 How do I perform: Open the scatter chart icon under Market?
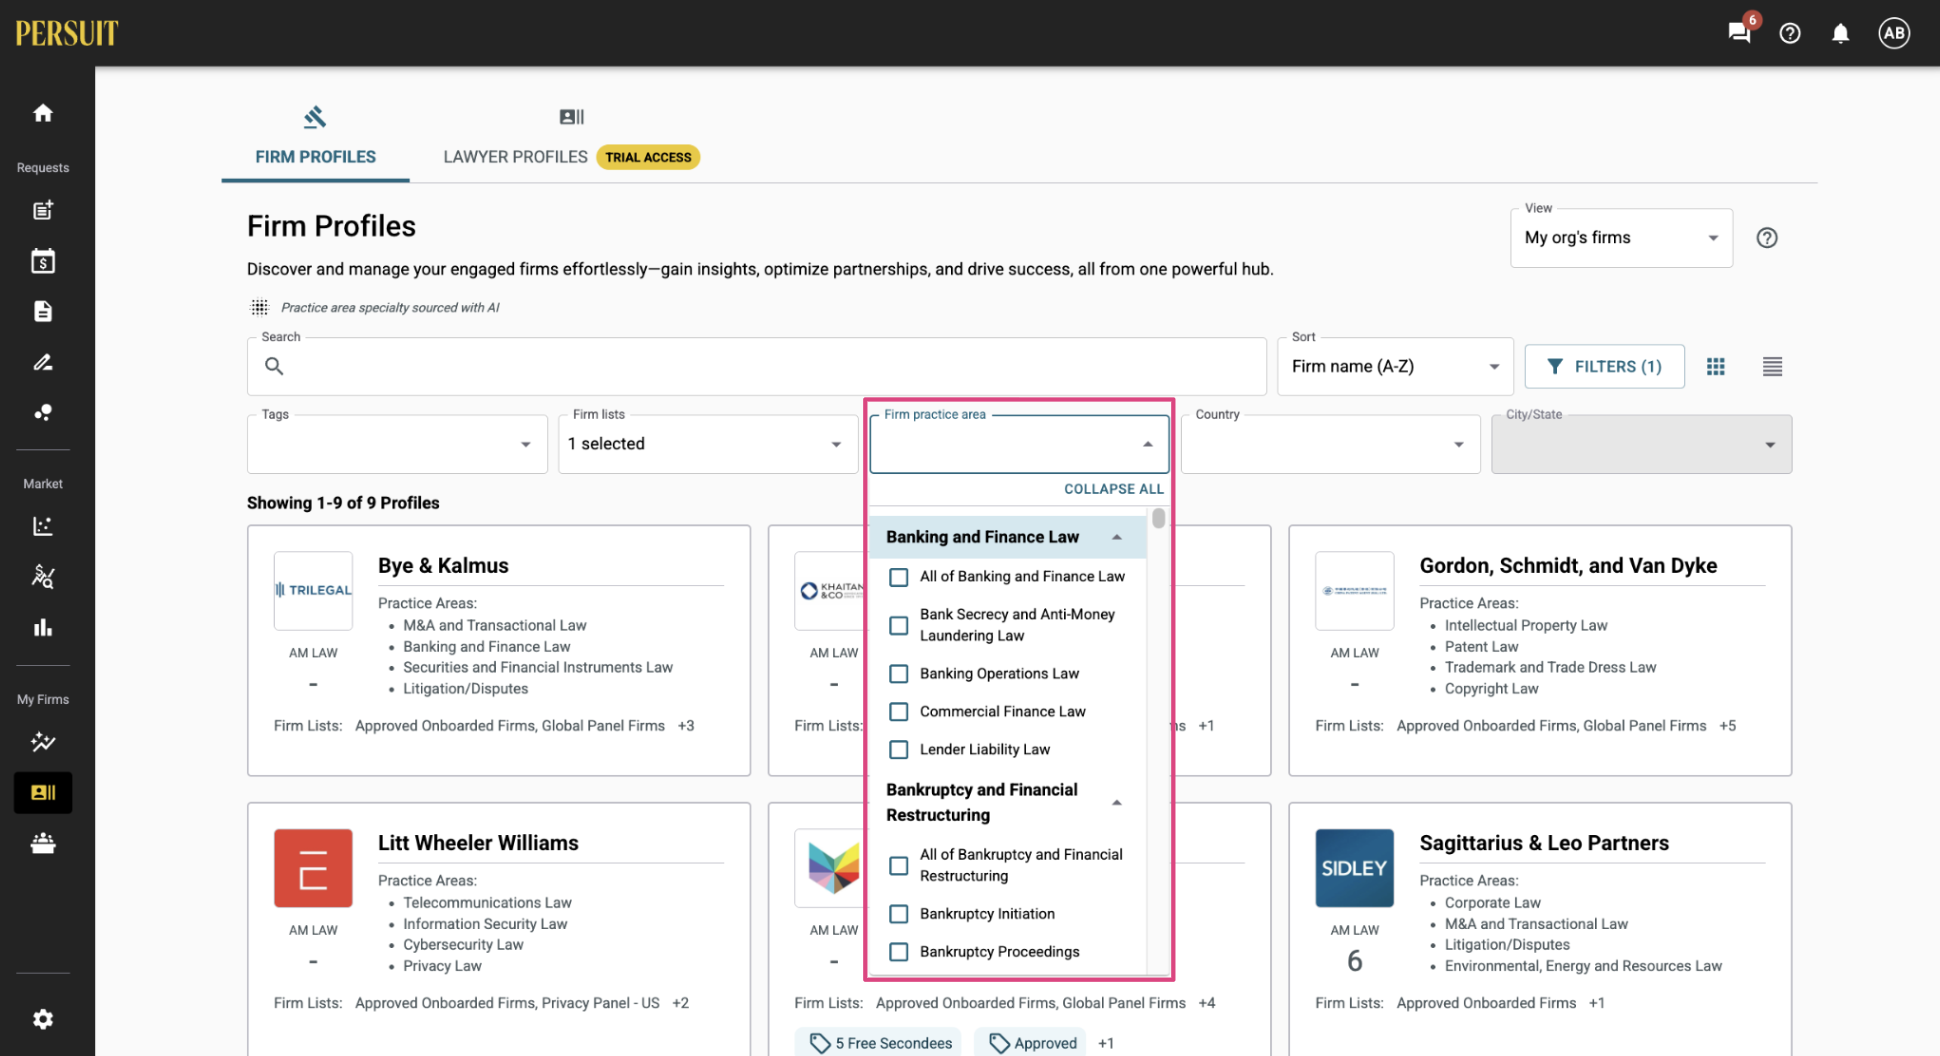pyautogui.click(x=43, y=526)
